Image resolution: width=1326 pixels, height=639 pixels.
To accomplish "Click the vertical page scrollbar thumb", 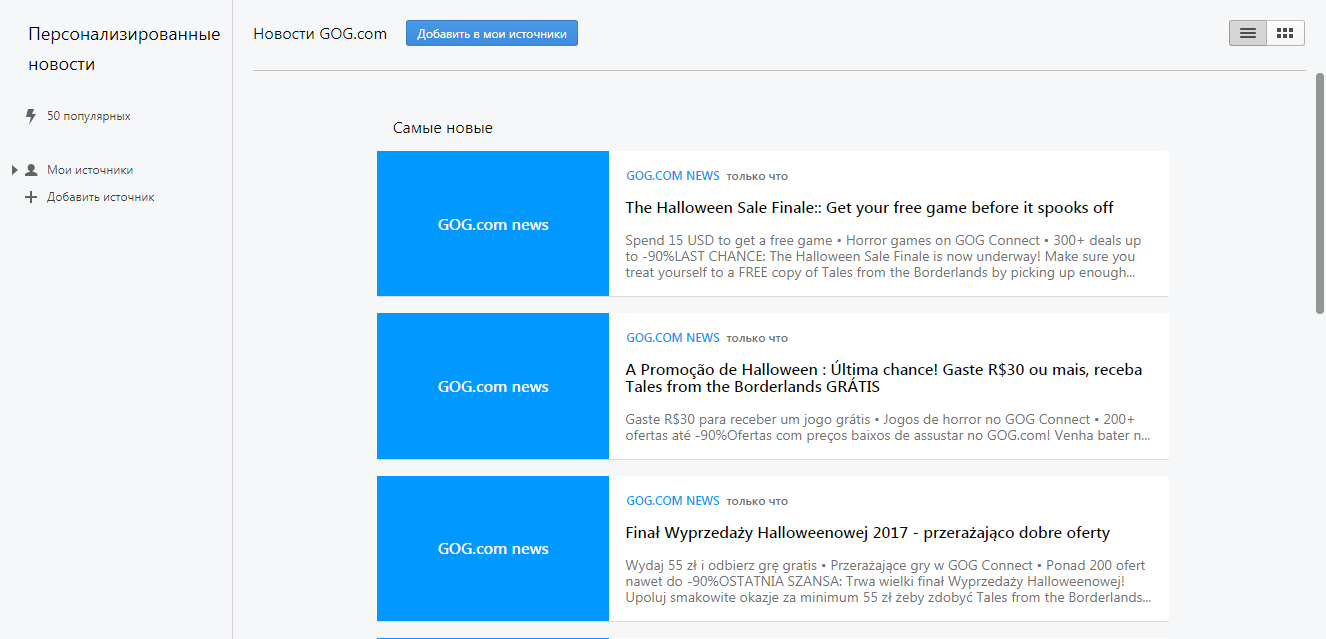I will point(1320,193).
